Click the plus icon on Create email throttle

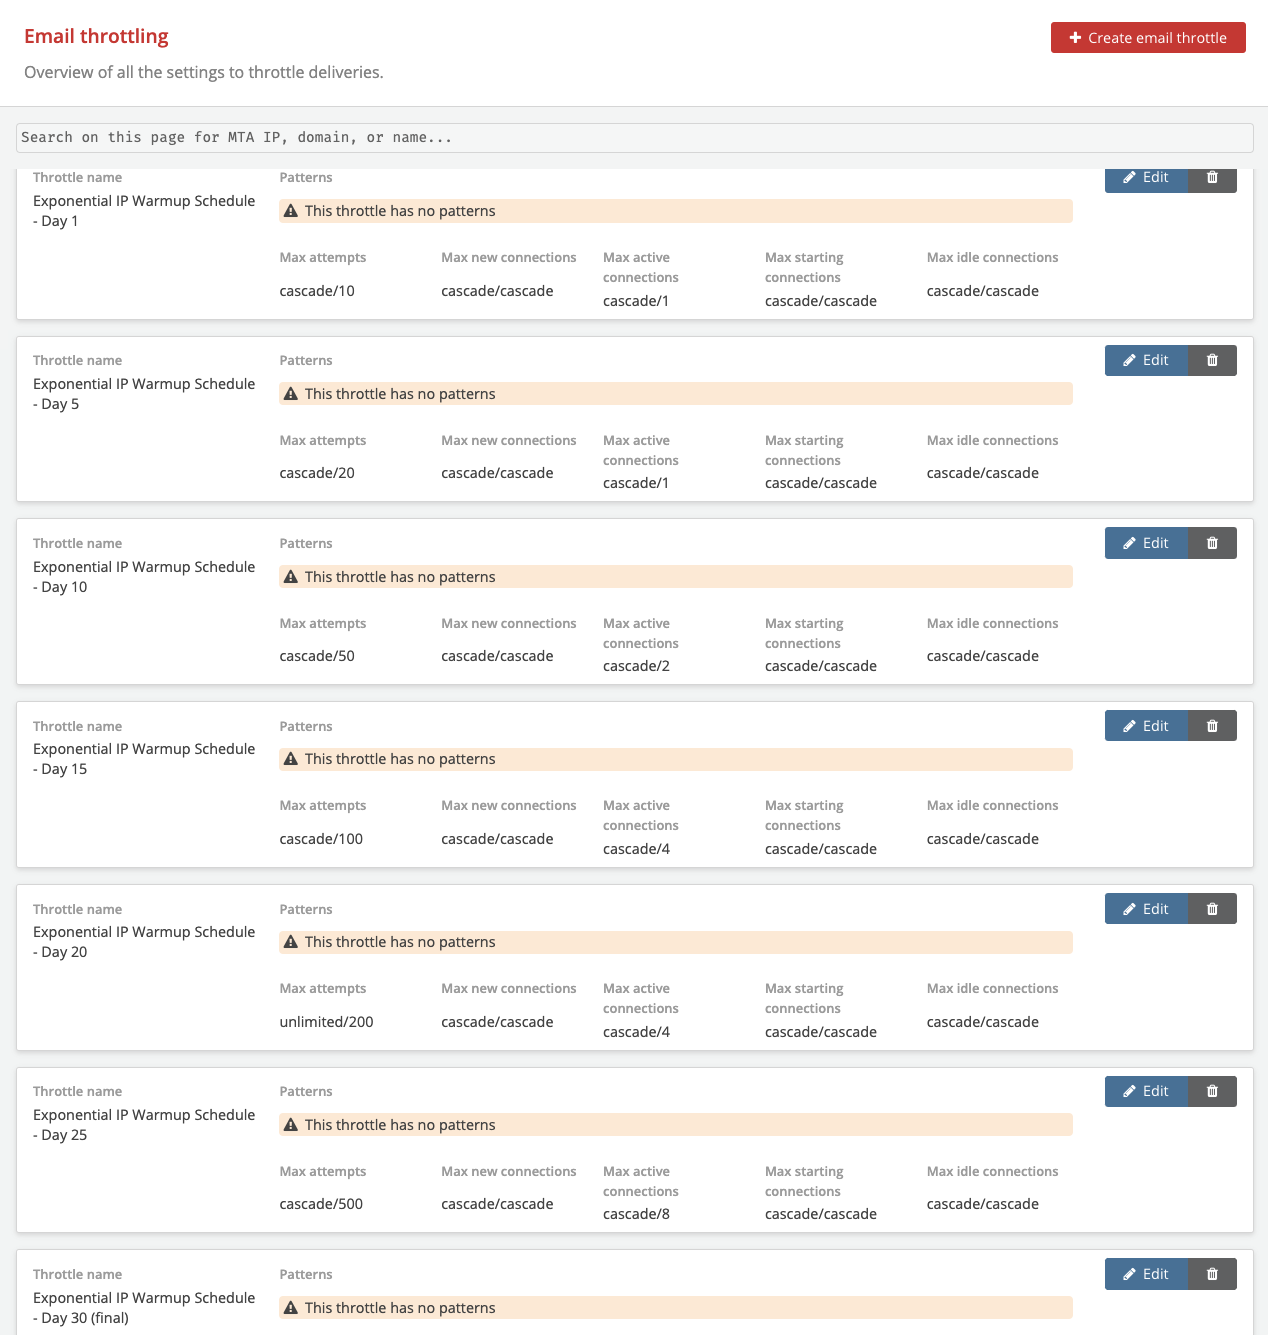[x=1075, y=37]
